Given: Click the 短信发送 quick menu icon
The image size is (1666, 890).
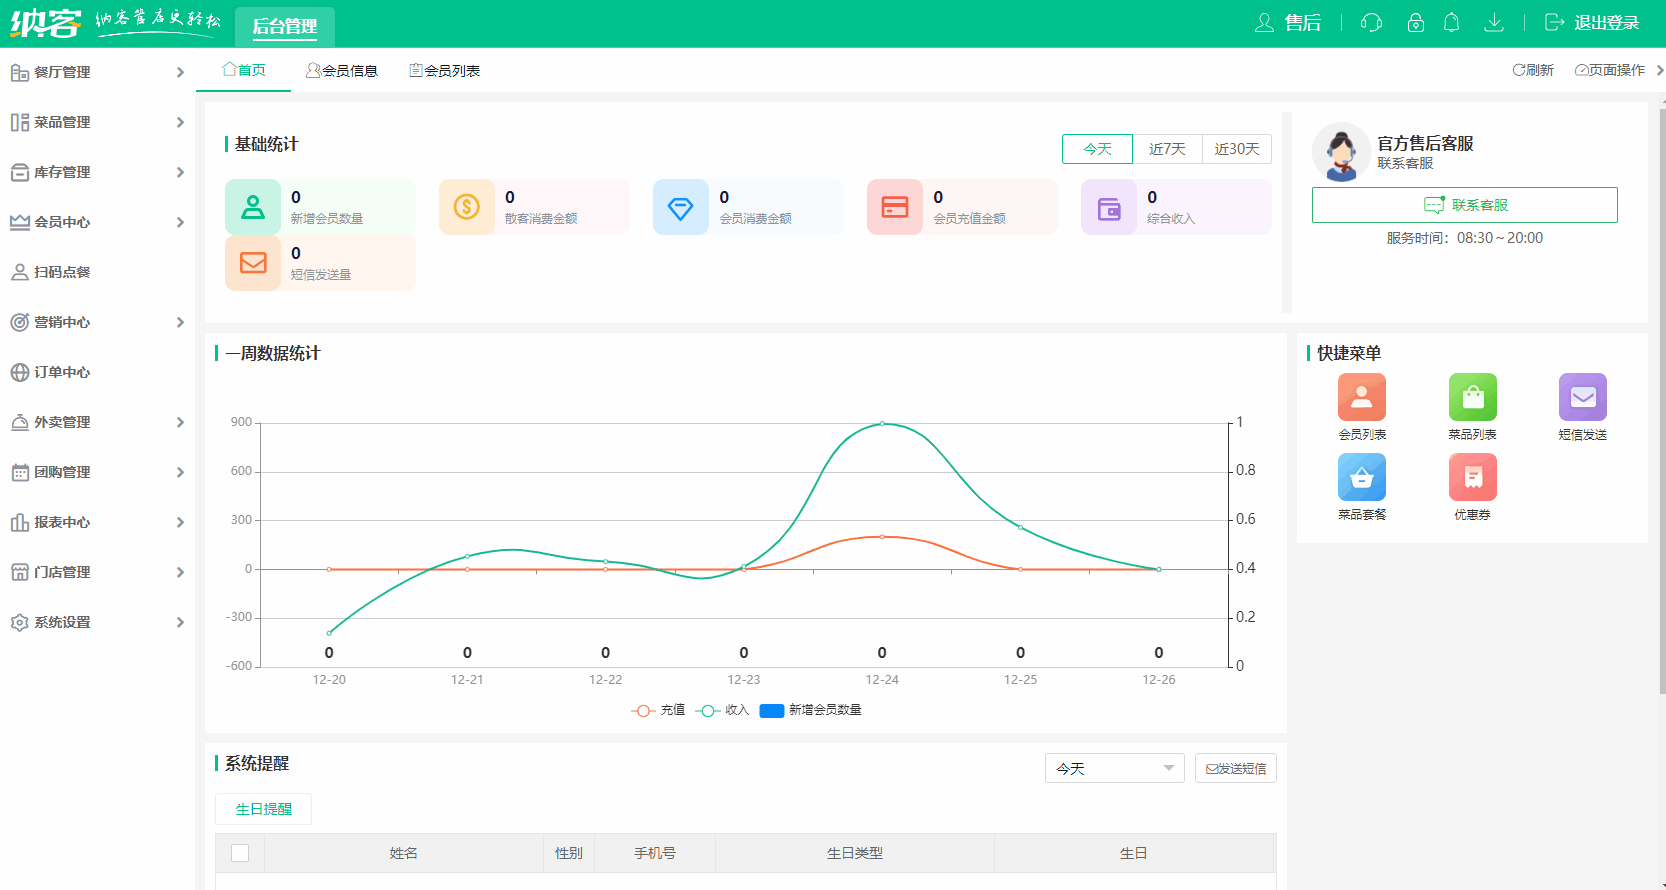Looking at the screenshot, I should click(x=1582, y=398).
